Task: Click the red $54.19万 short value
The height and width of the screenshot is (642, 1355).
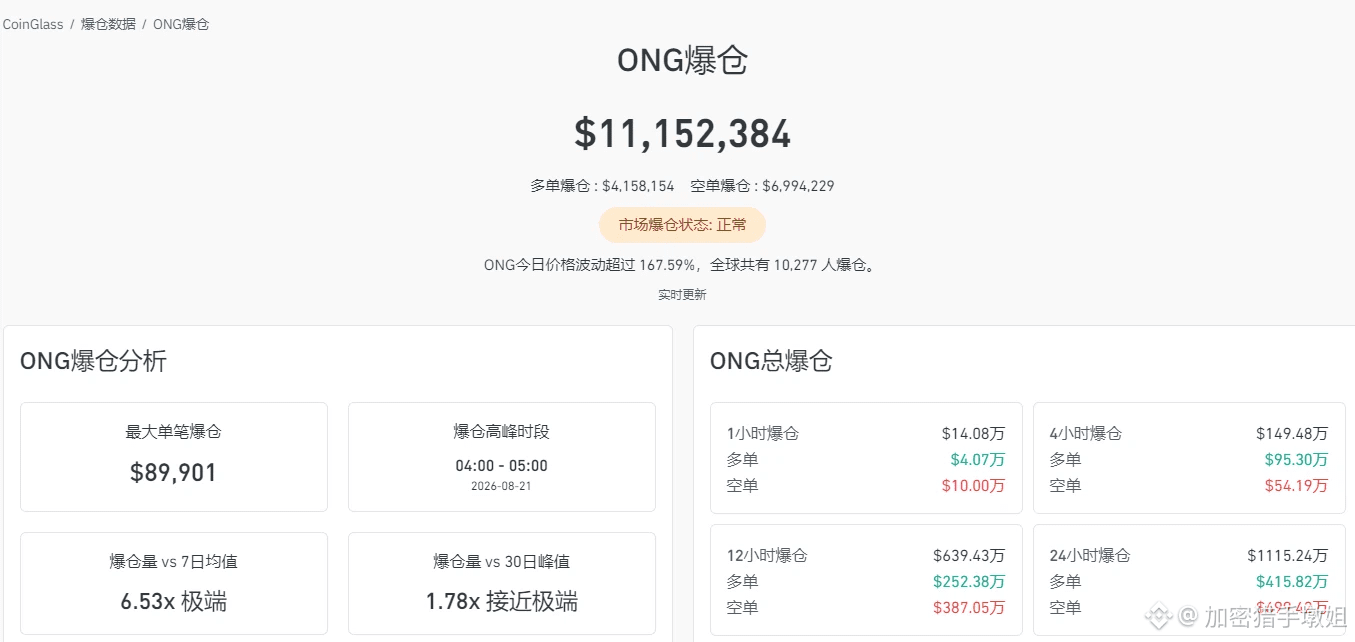Action: [1296, 486]
